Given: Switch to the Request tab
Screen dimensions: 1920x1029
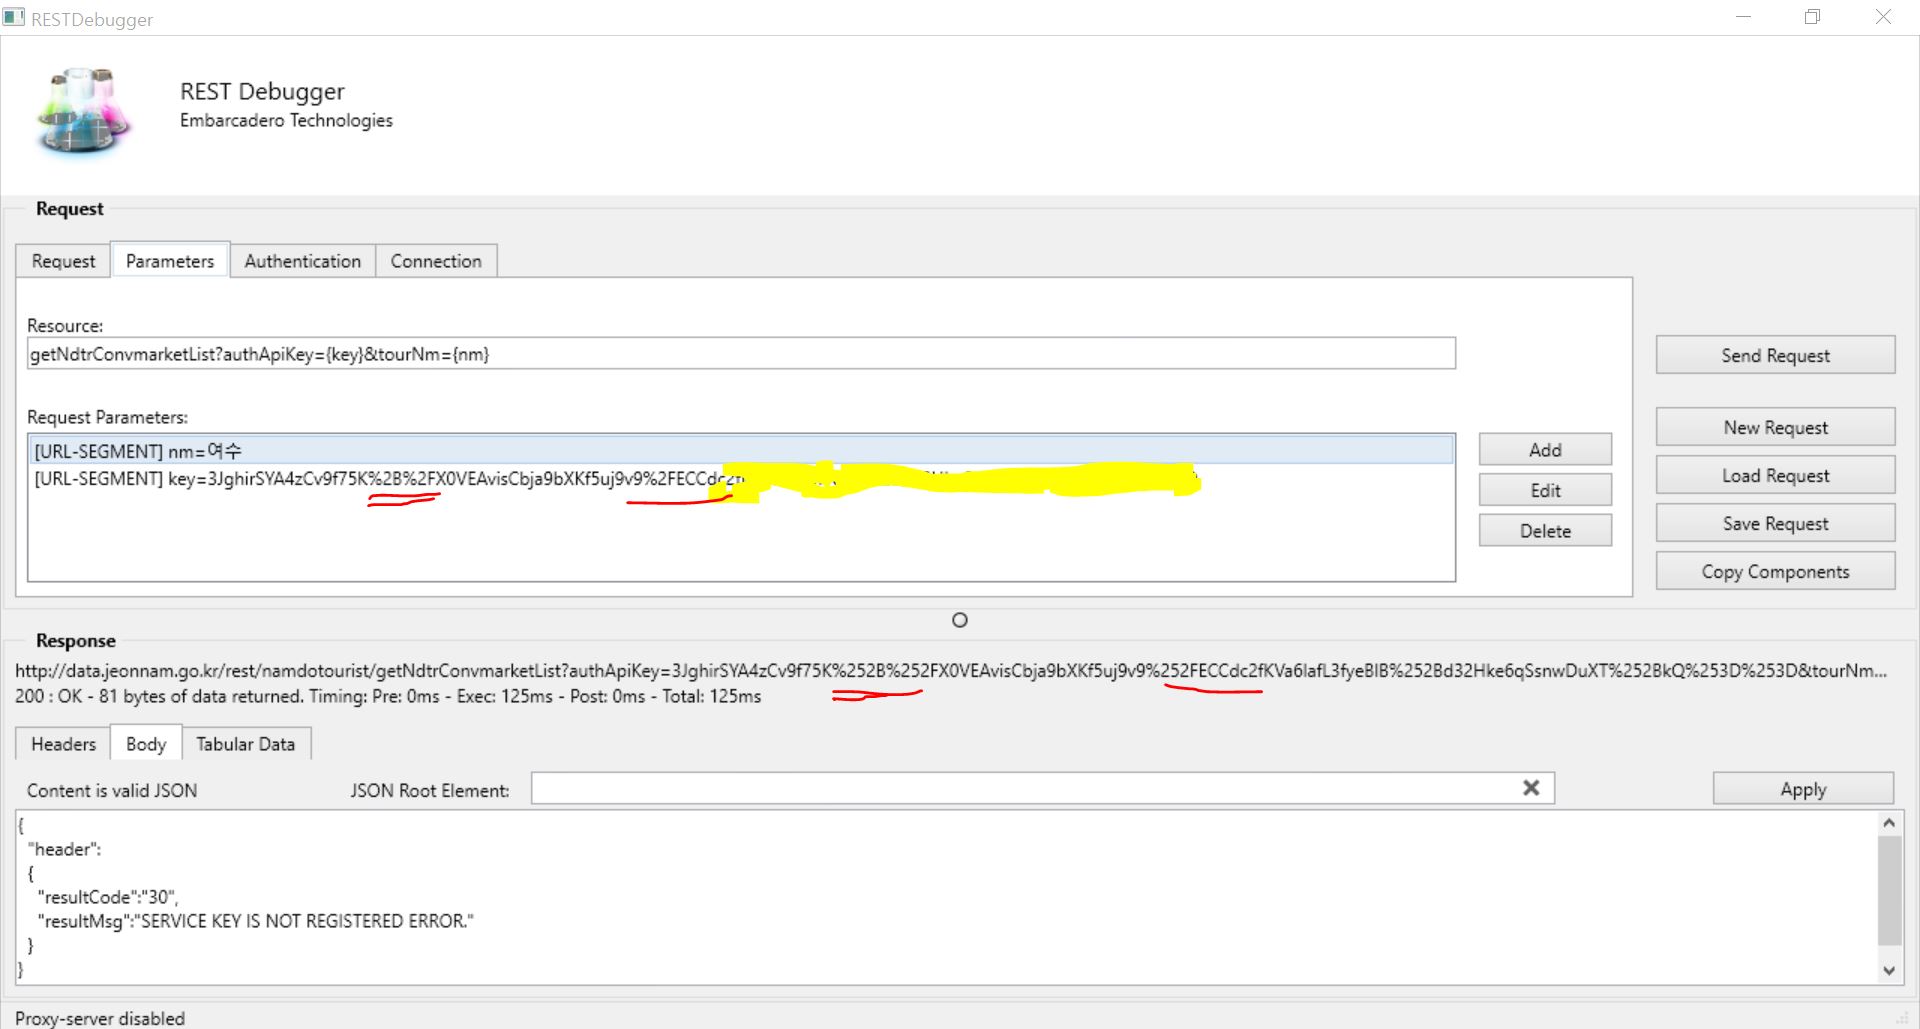Looking at the screenshot, I should (63, 261).
